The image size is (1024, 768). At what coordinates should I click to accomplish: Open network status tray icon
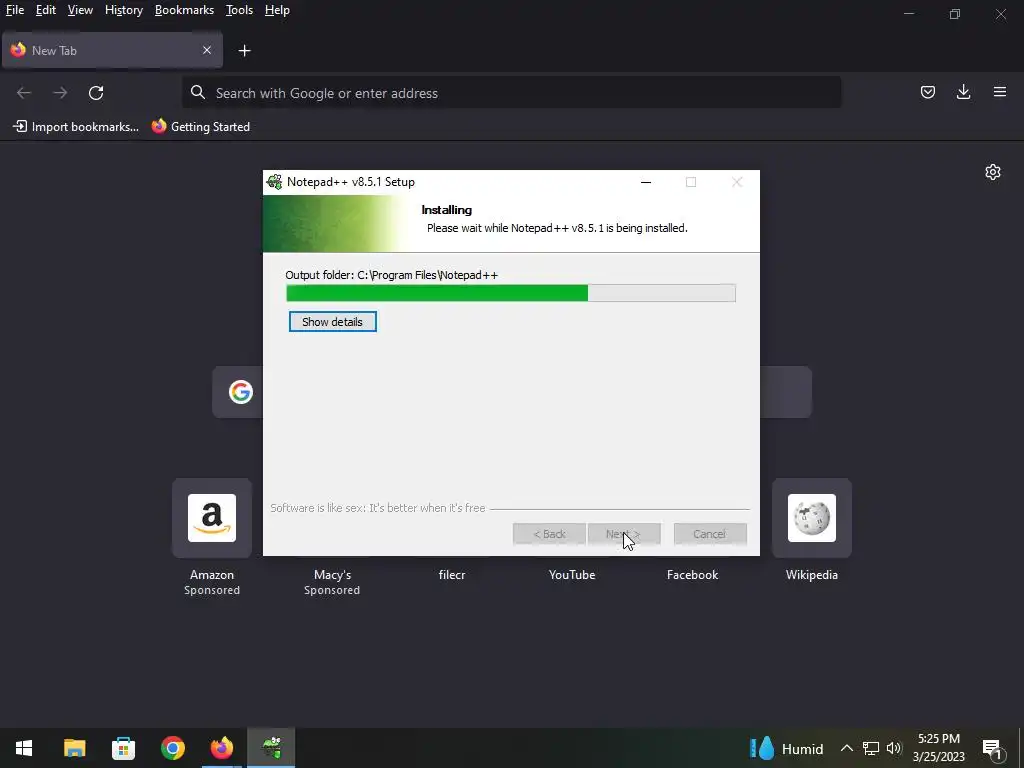871,748
